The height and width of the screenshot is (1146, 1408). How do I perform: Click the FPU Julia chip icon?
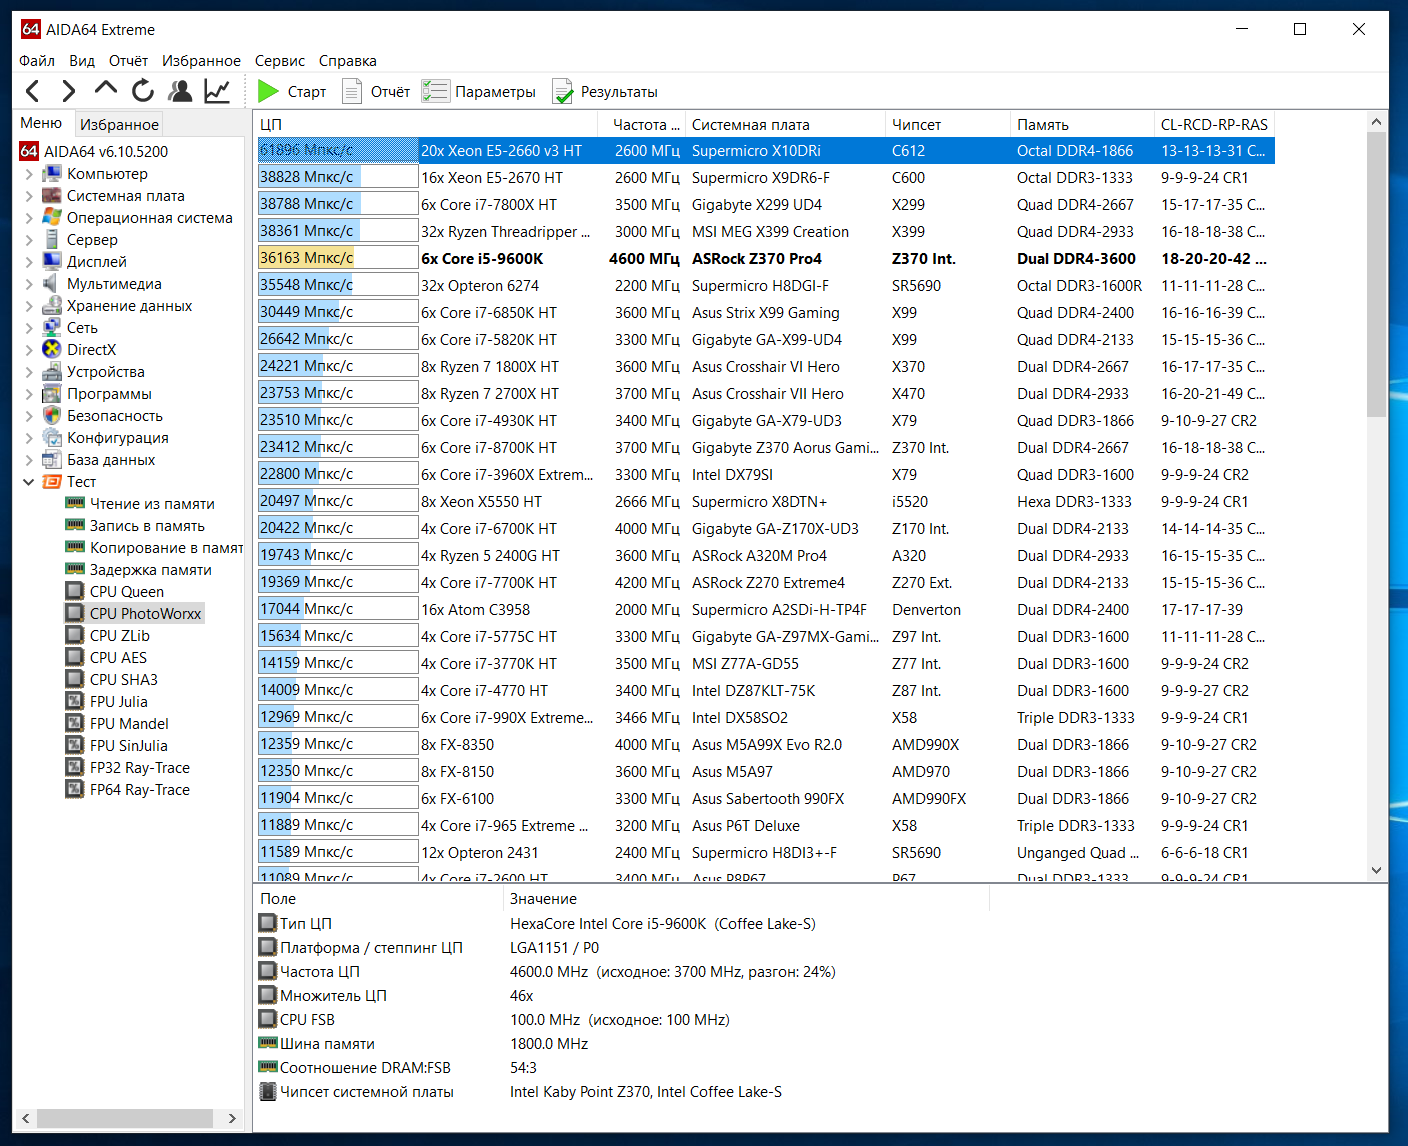75,701
